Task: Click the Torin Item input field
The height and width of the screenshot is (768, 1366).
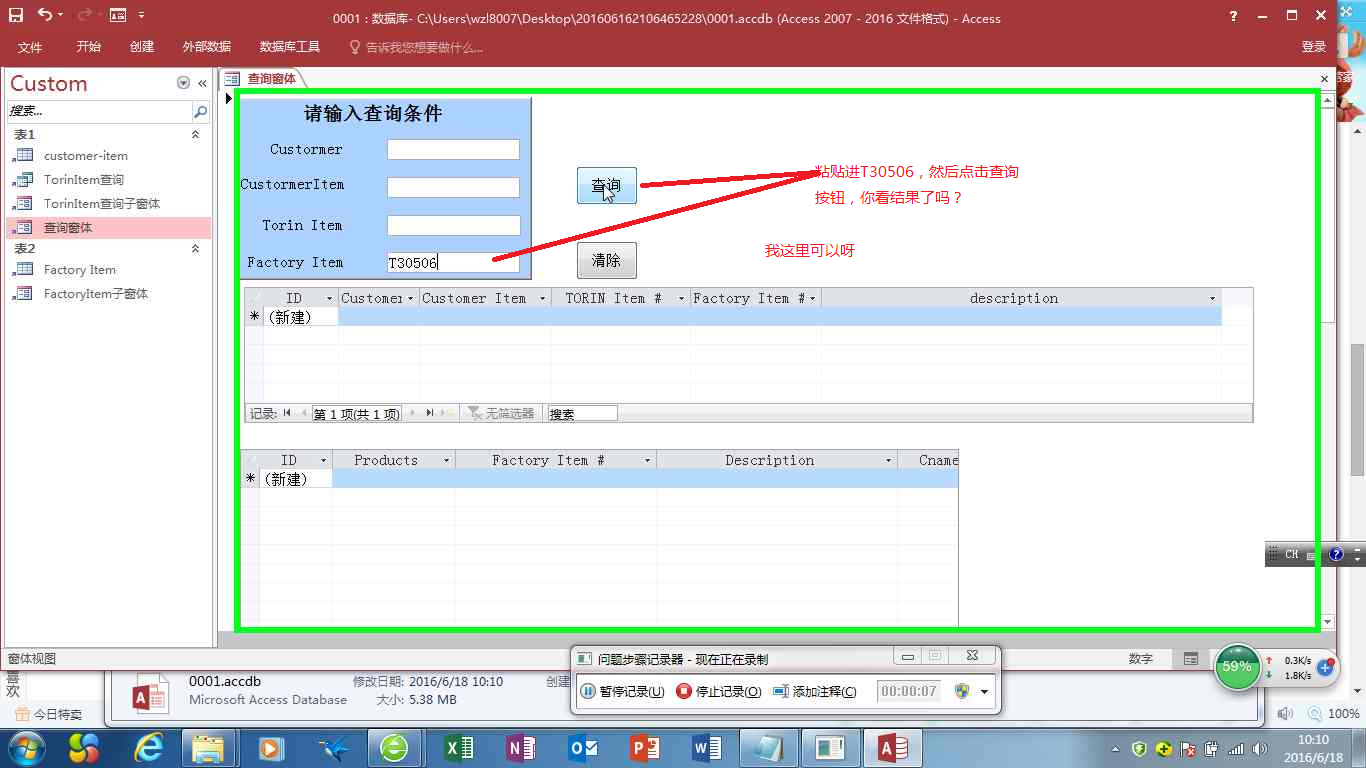Action: point(453,226)
